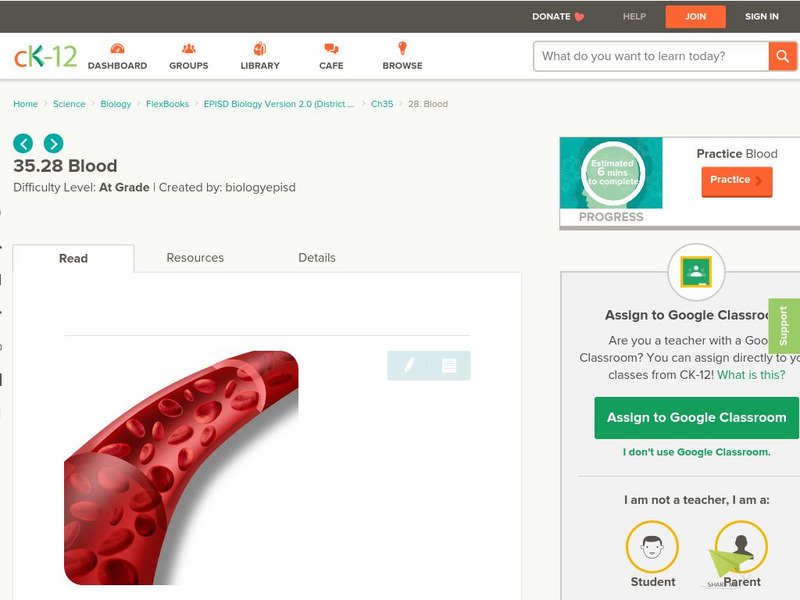The height and width of the screenshot is (600, 800).
Task: Go to previous lesson arrow
Action: pyautogui.click(x=23, y=143)
